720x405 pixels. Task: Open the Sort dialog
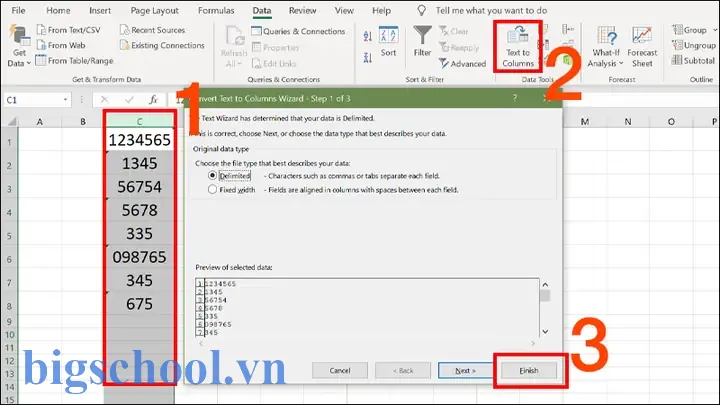(388, 41)
